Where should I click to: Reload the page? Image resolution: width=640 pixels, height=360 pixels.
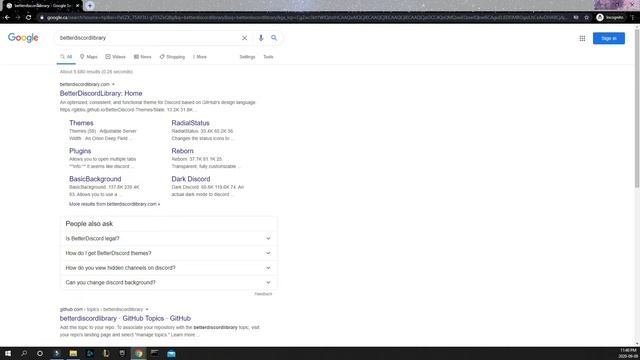tap(28, 18)
